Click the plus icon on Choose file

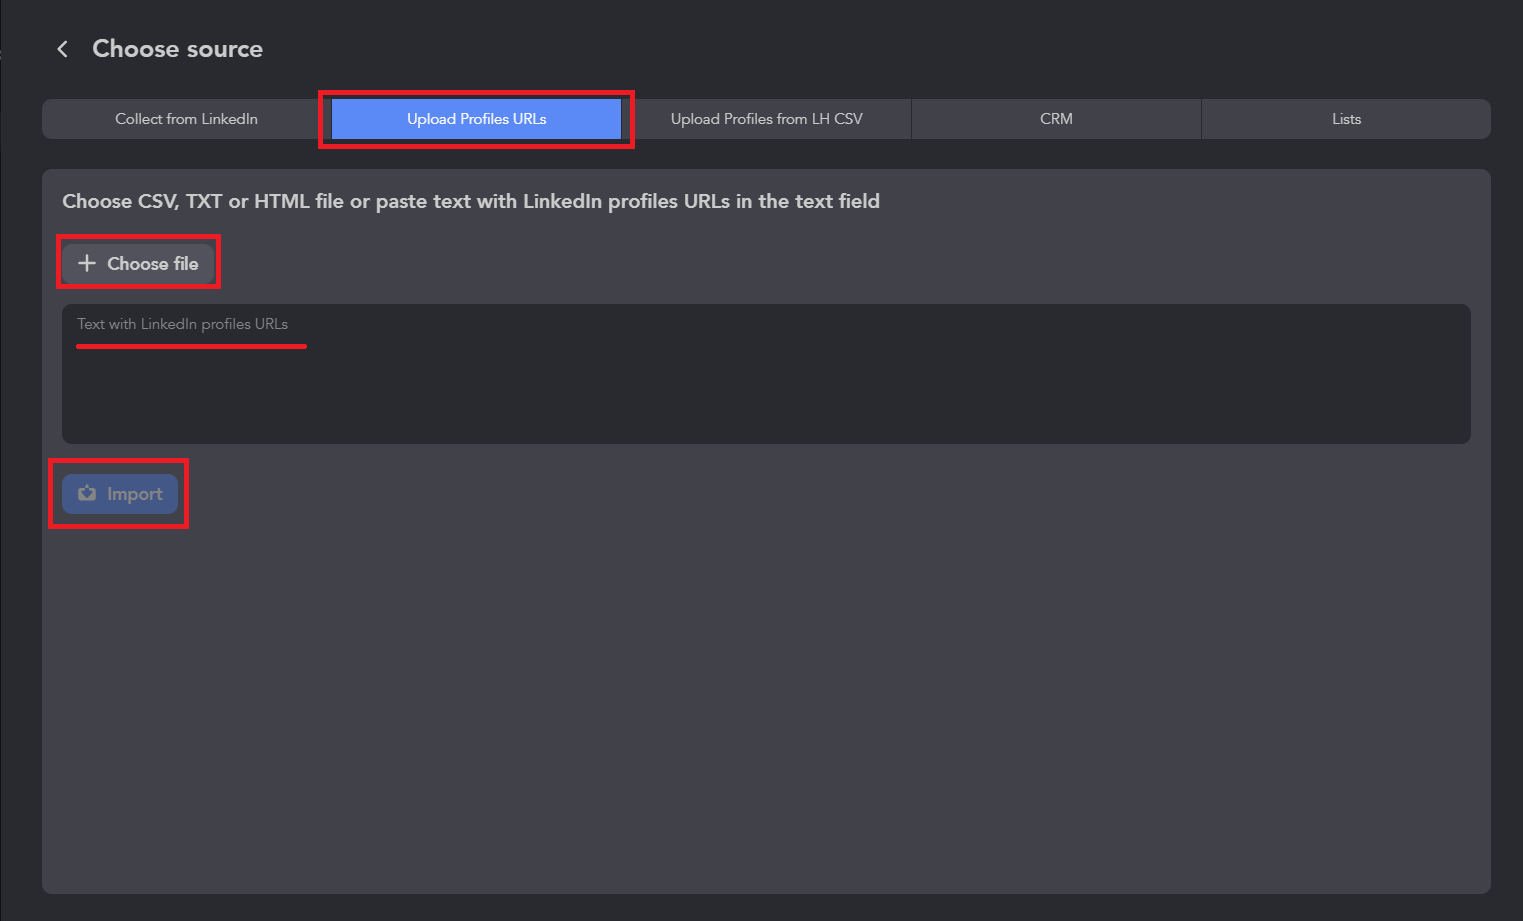[87, 263]
